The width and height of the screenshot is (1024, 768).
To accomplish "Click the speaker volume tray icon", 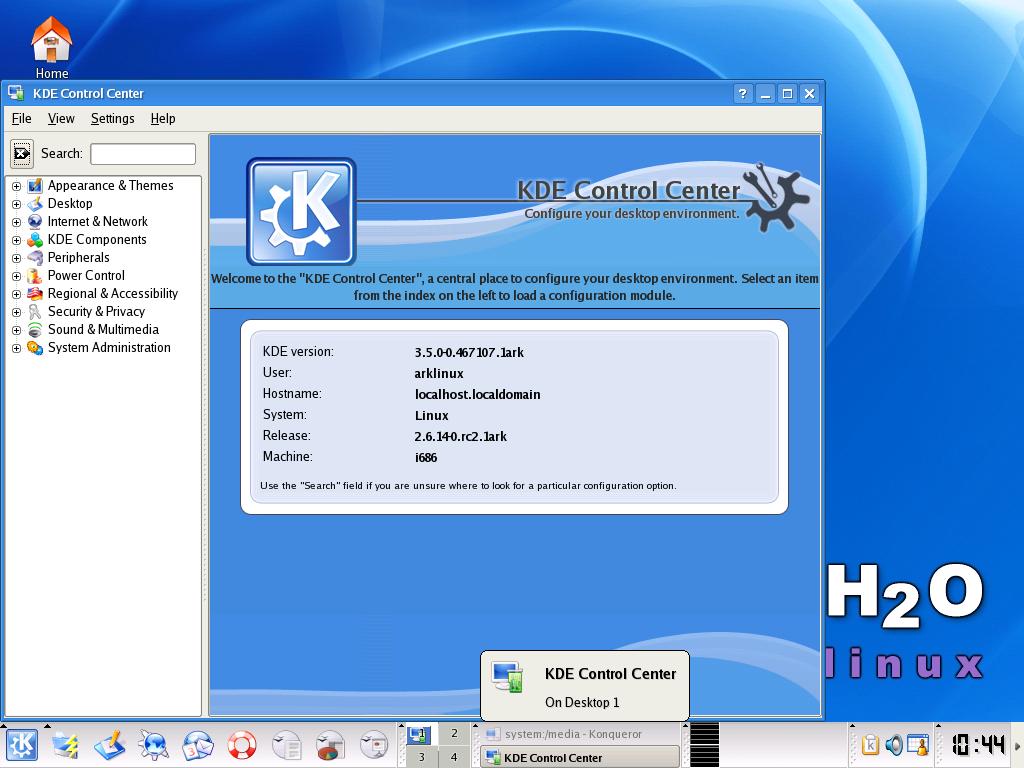I will click(x=894, y=744).
